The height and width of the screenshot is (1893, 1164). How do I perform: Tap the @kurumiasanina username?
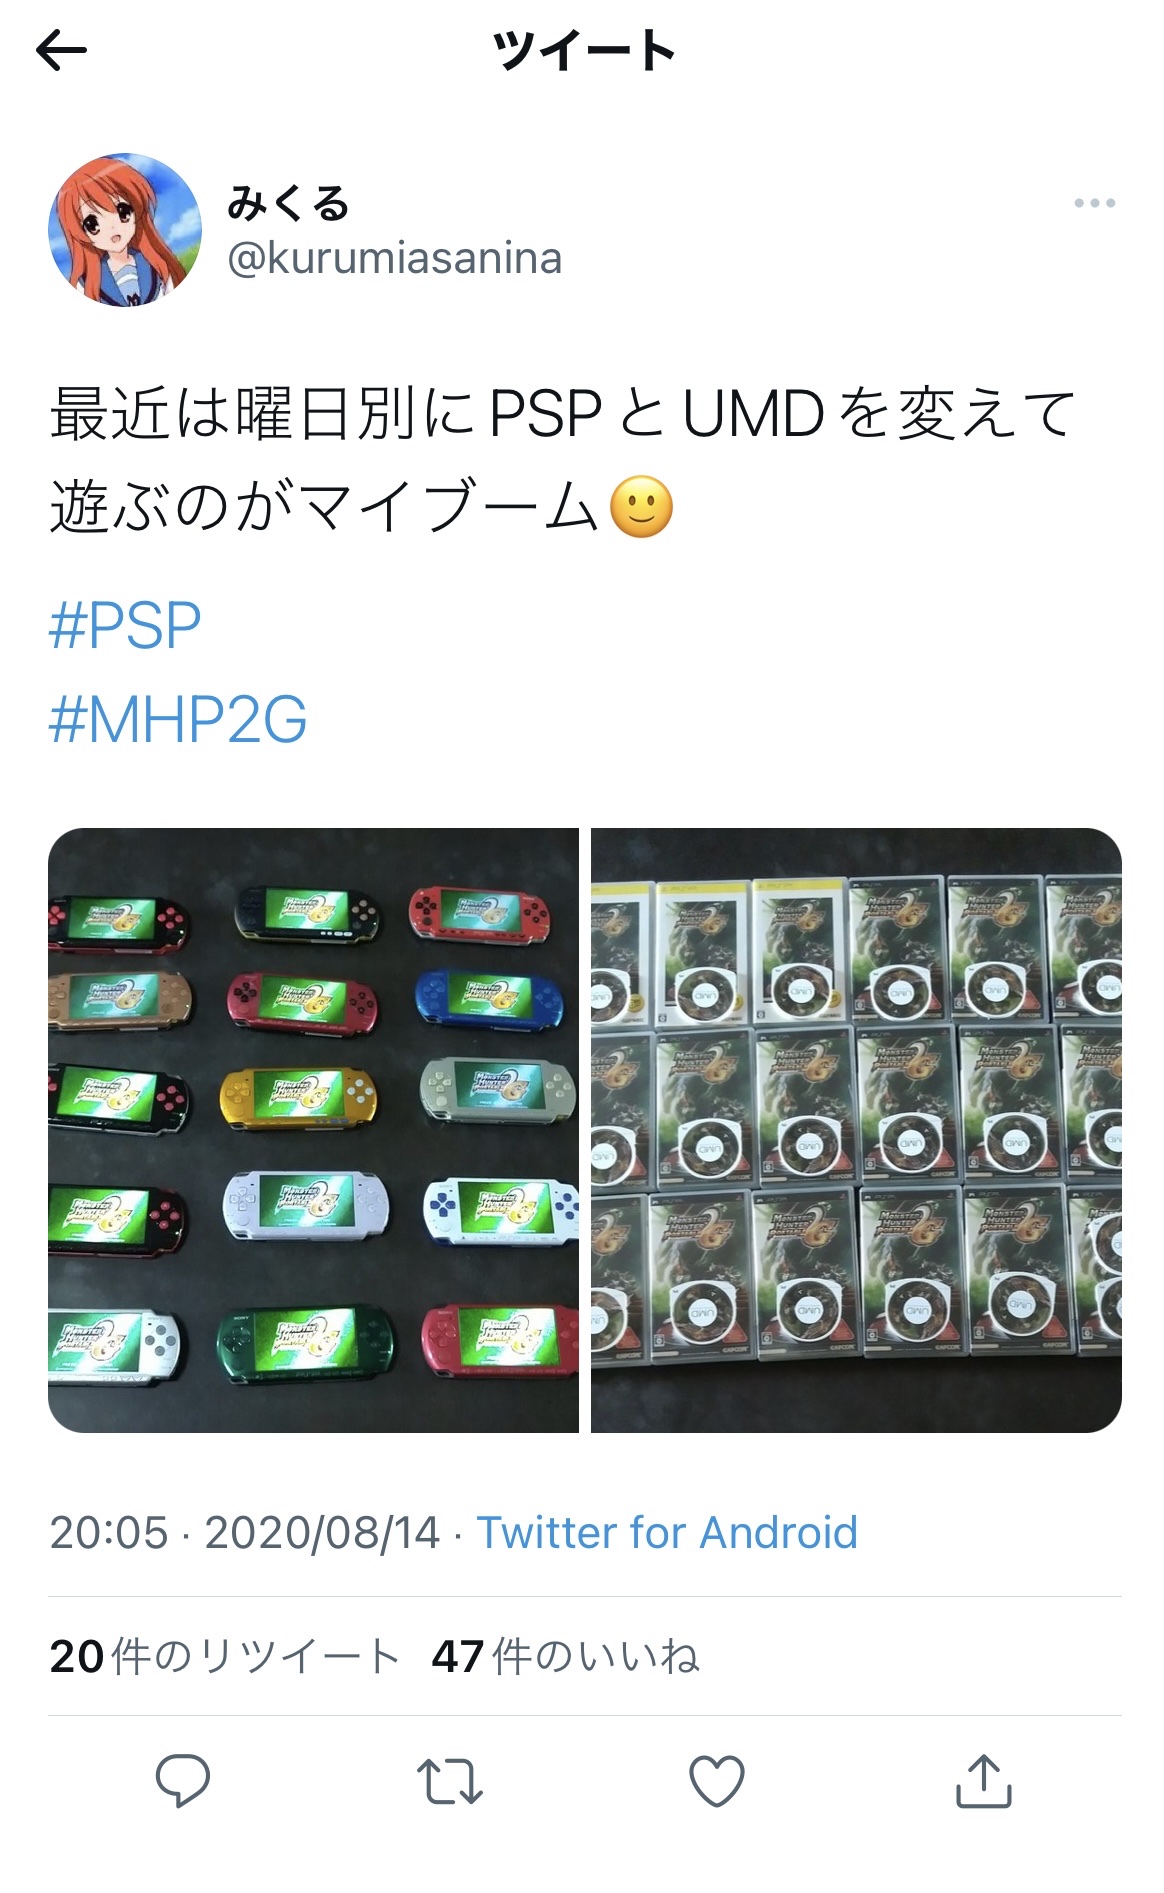click(x=395, y=258)
